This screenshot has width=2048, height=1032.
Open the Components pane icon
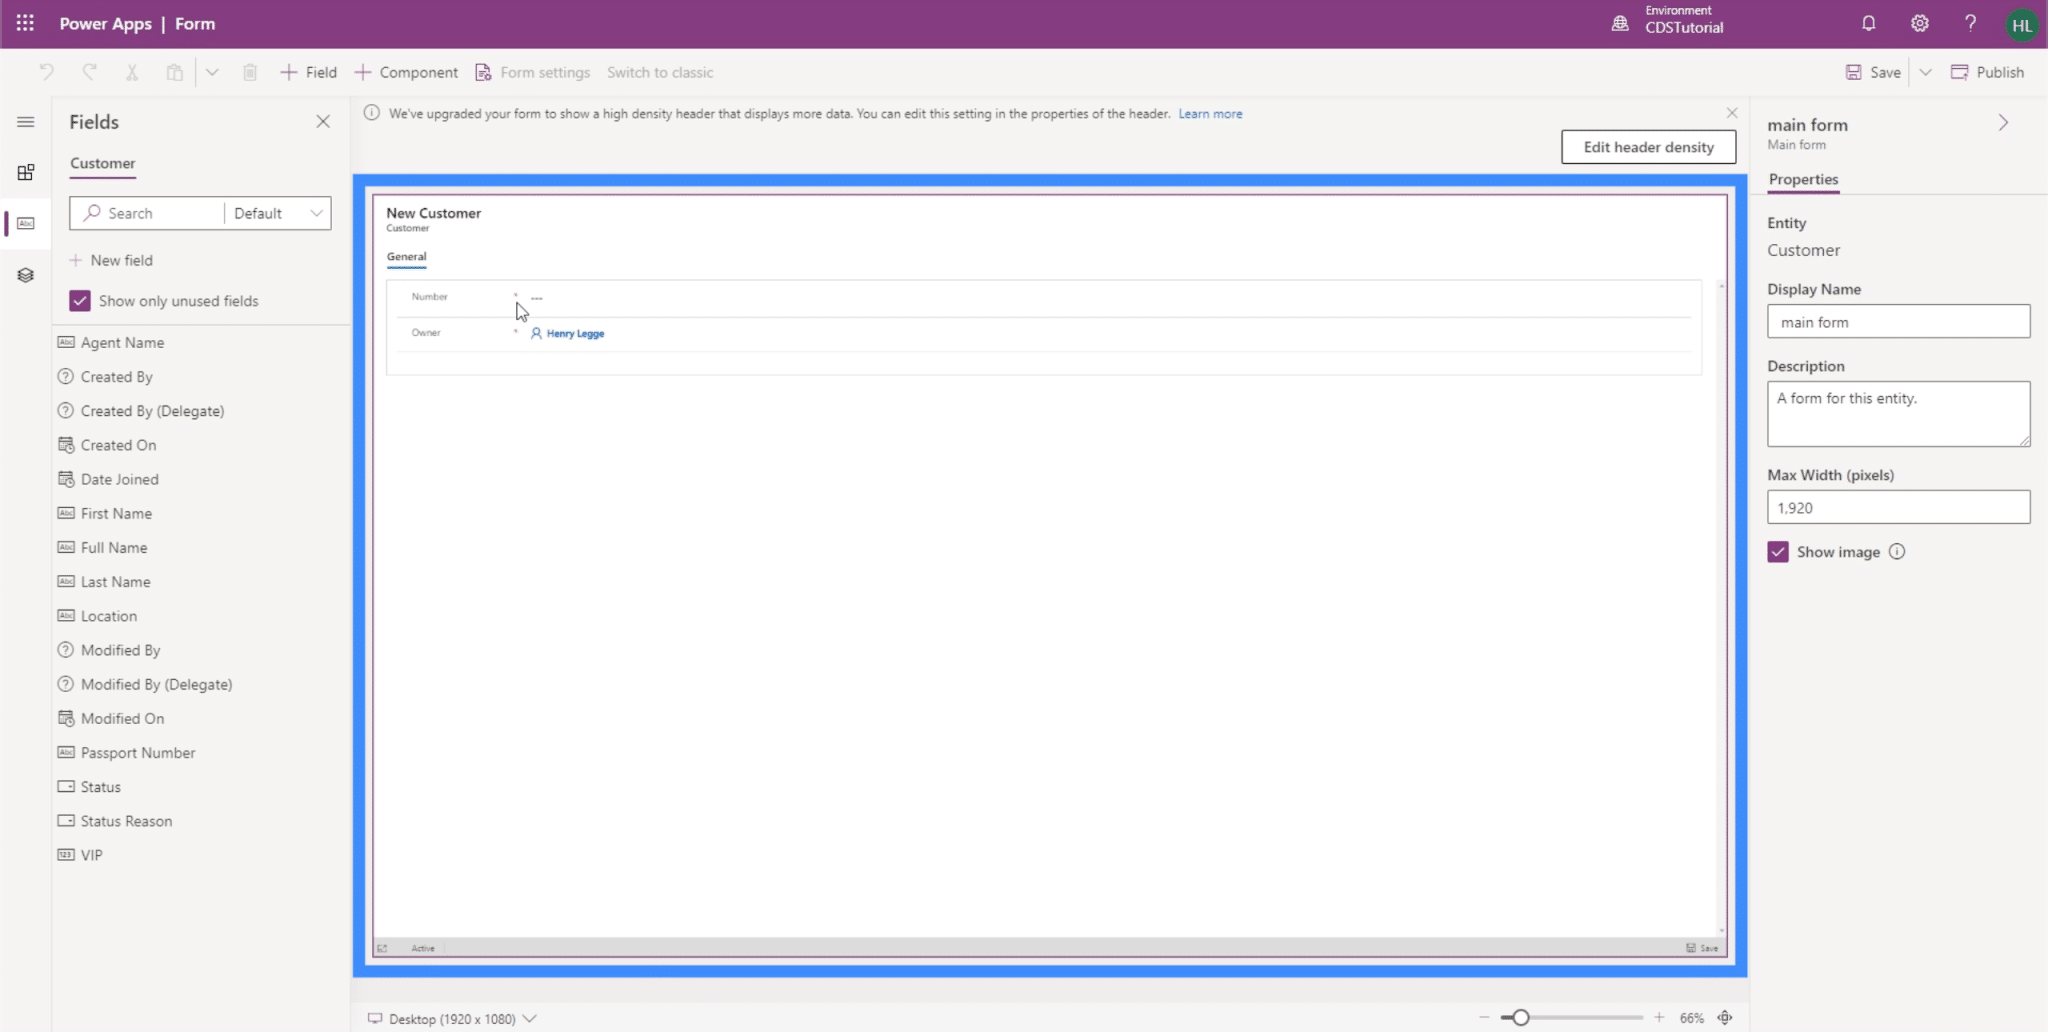pos(26,172)
